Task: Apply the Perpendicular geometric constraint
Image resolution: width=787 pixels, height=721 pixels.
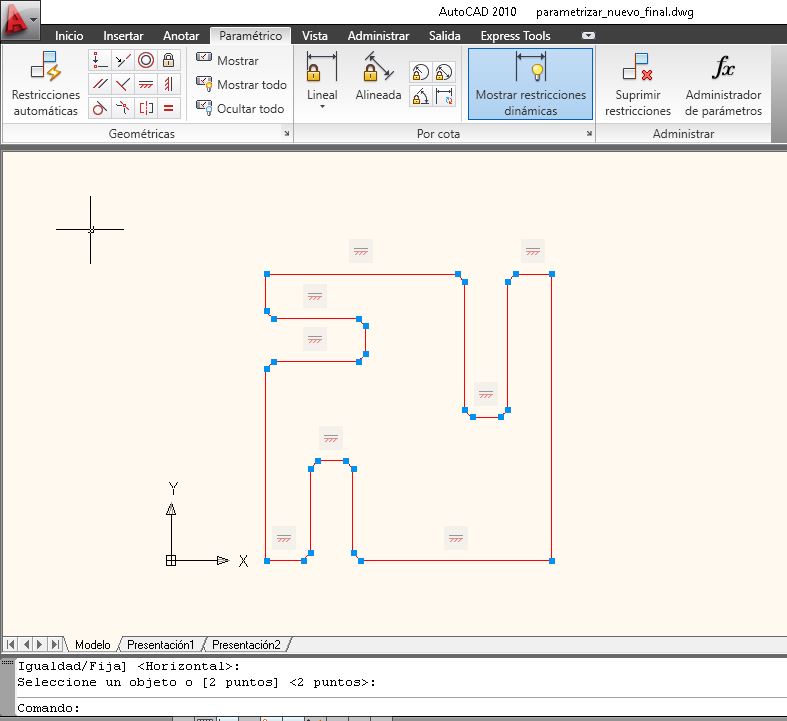Action: point(122,84)
